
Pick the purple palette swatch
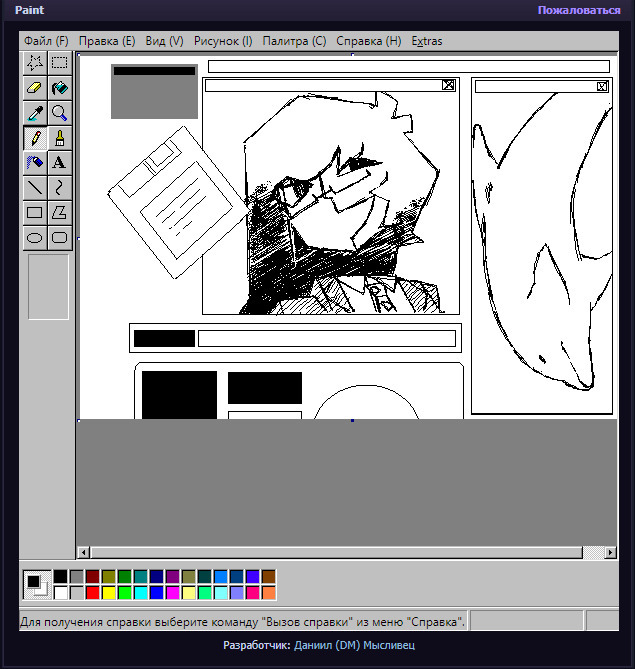pos(172,576)
